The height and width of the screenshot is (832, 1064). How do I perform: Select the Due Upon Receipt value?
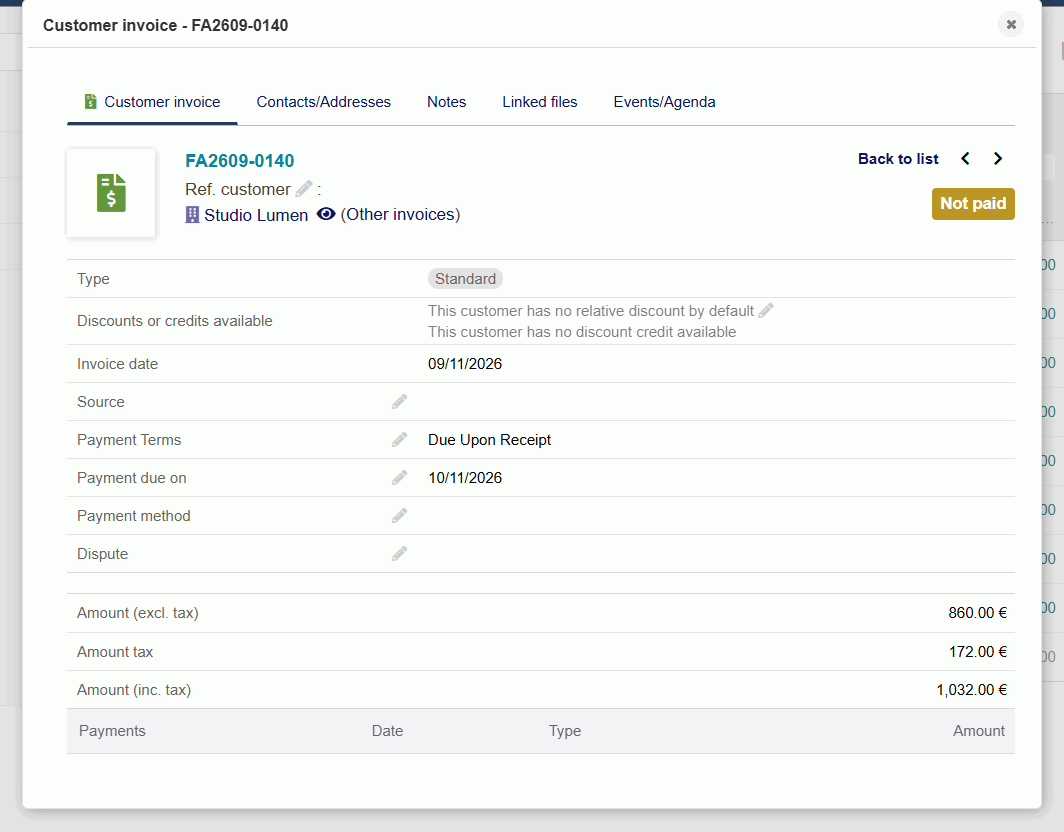point(489,440)
